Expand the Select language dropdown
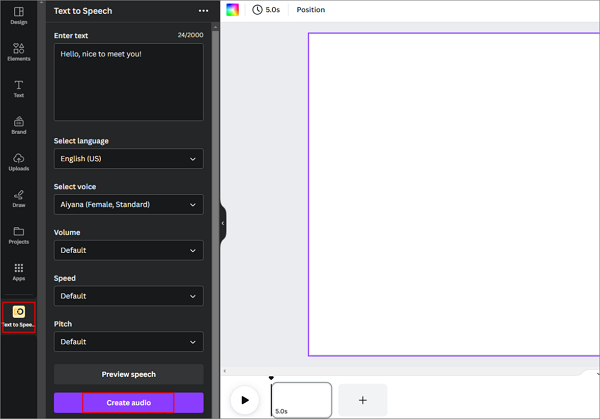The width and height of the screenshot is (600, 419). click(x=129, y=158)
